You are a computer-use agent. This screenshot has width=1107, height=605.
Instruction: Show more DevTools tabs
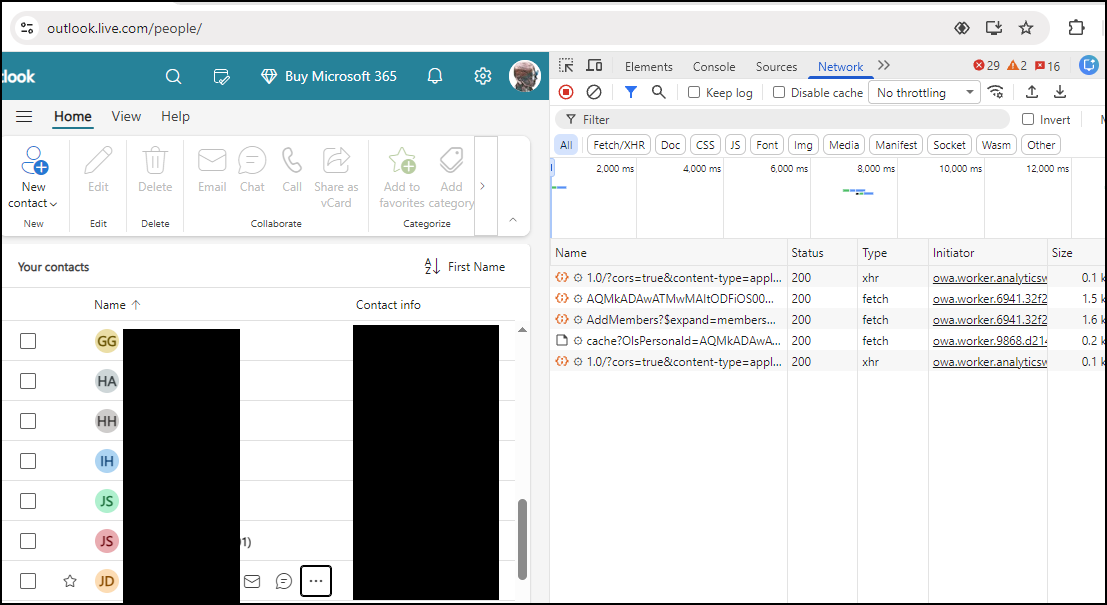coord(884,66)
